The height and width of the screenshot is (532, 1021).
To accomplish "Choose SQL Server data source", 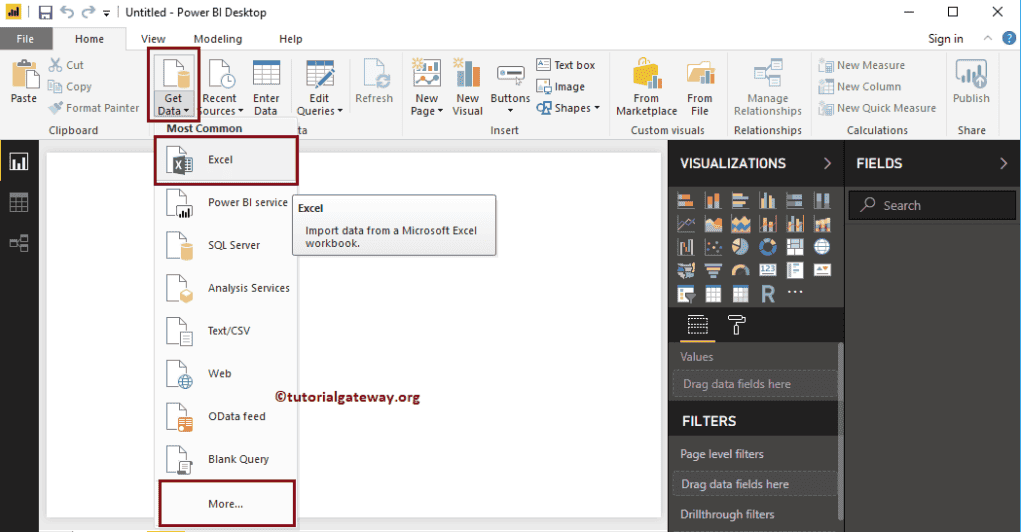I will pos(226,245).
